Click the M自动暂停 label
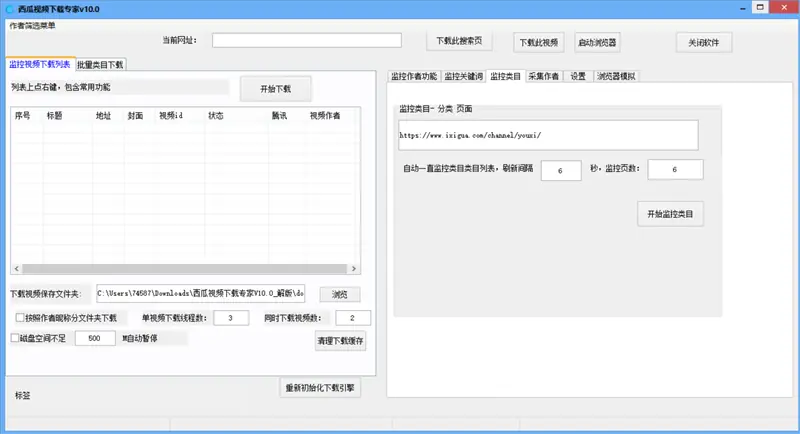The image size is (800, 434). click(140, 338)
